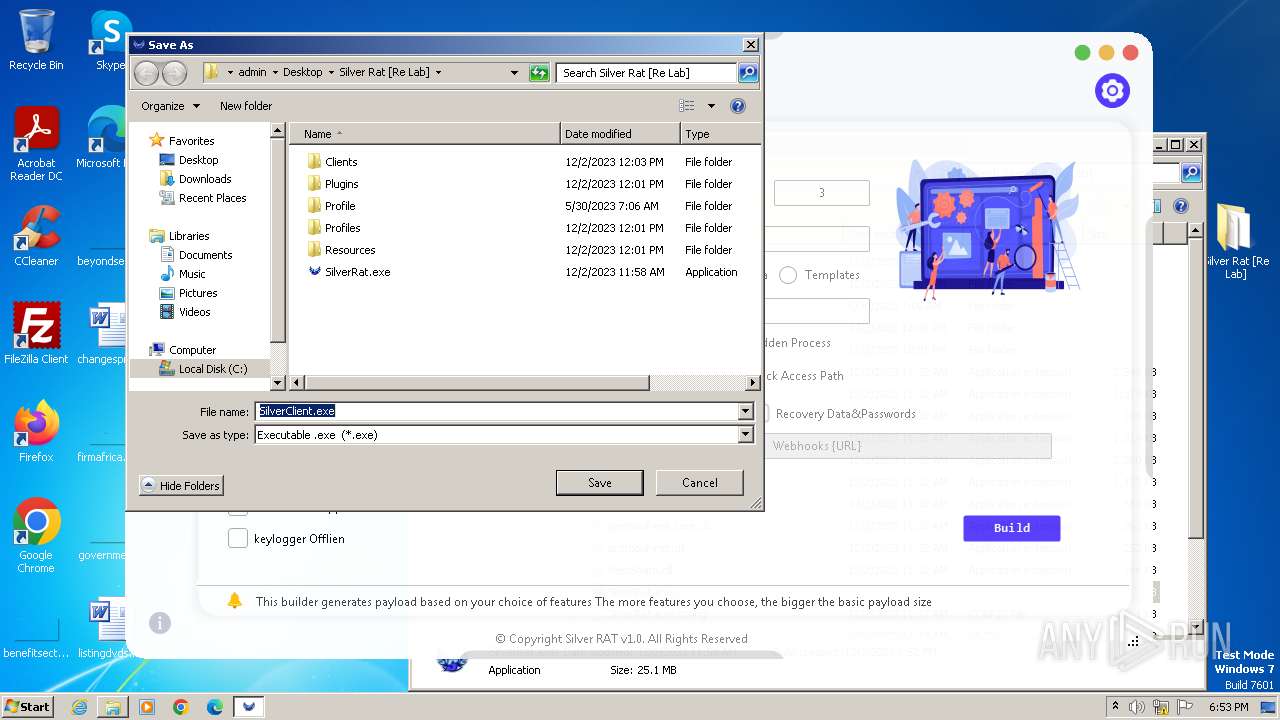Expand the Desktop breadcrumb arrow
This screenshot has height=720, width=1280.
(331, 72)
